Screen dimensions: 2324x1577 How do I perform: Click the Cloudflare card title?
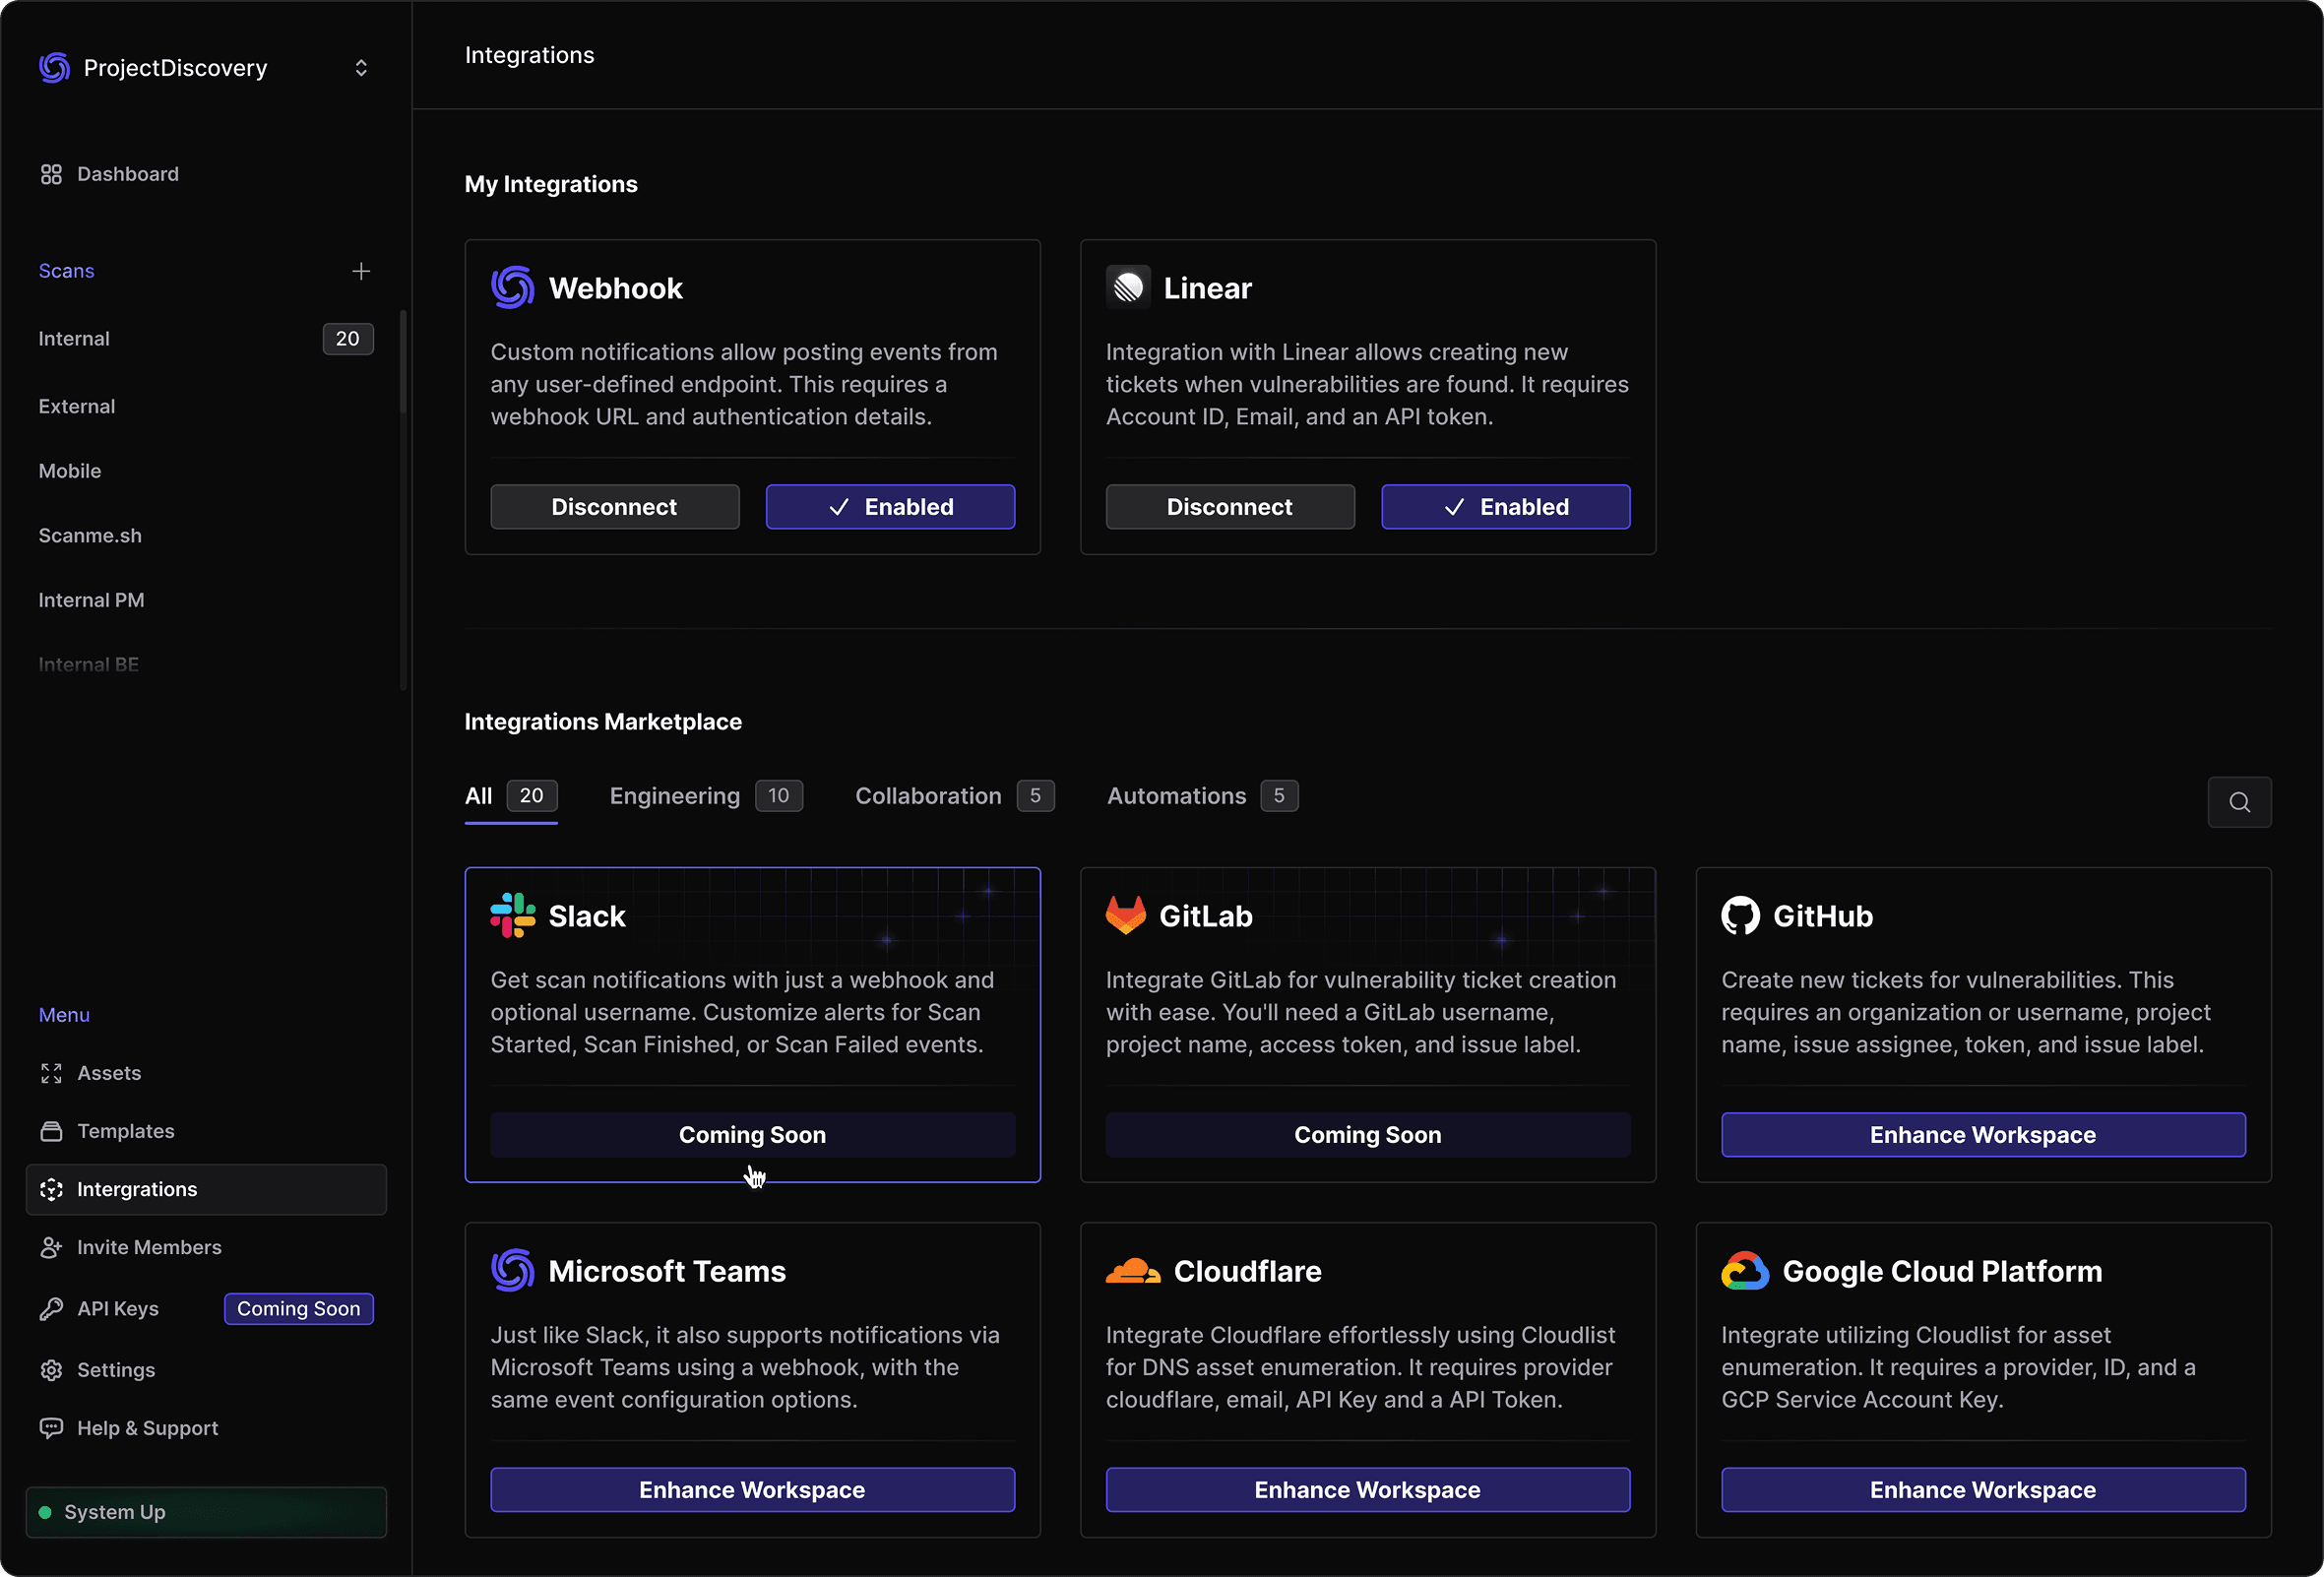tap(1248, 1271)
